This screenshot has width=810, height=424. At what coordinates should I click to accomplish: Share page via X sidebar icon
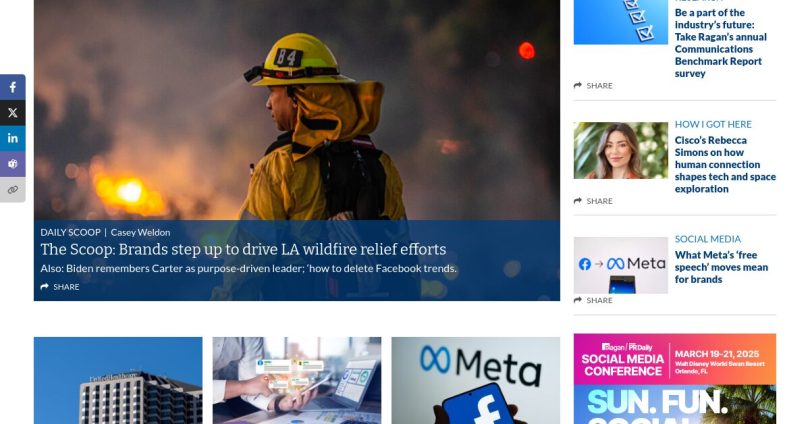pos(12,113)
